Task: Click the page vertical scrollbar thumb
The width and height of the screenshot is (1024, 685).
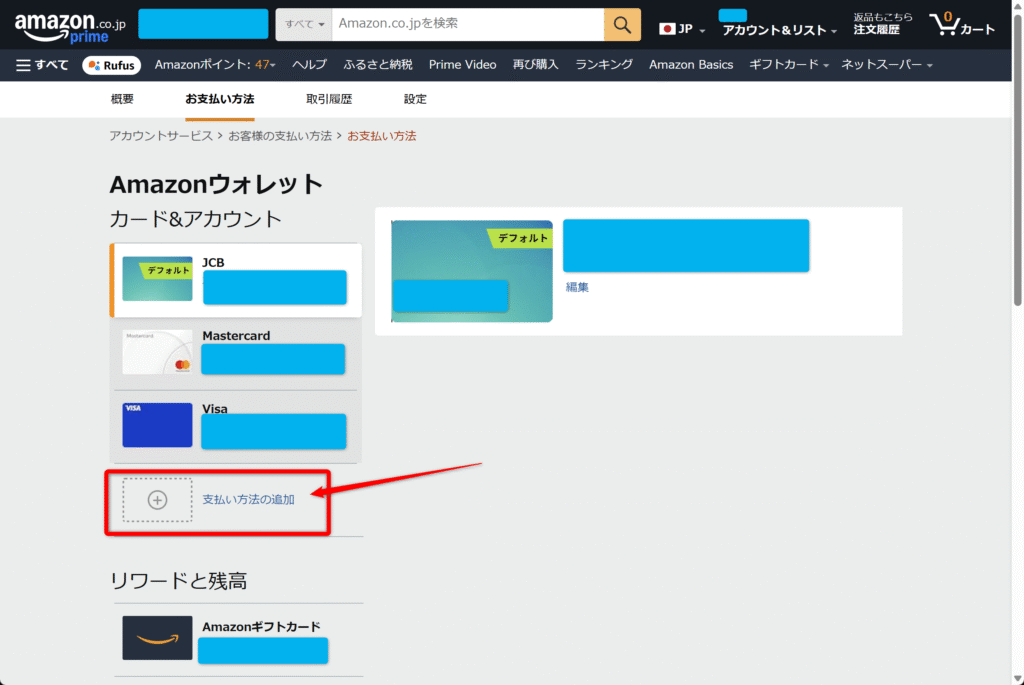Action: point(1017,159)
